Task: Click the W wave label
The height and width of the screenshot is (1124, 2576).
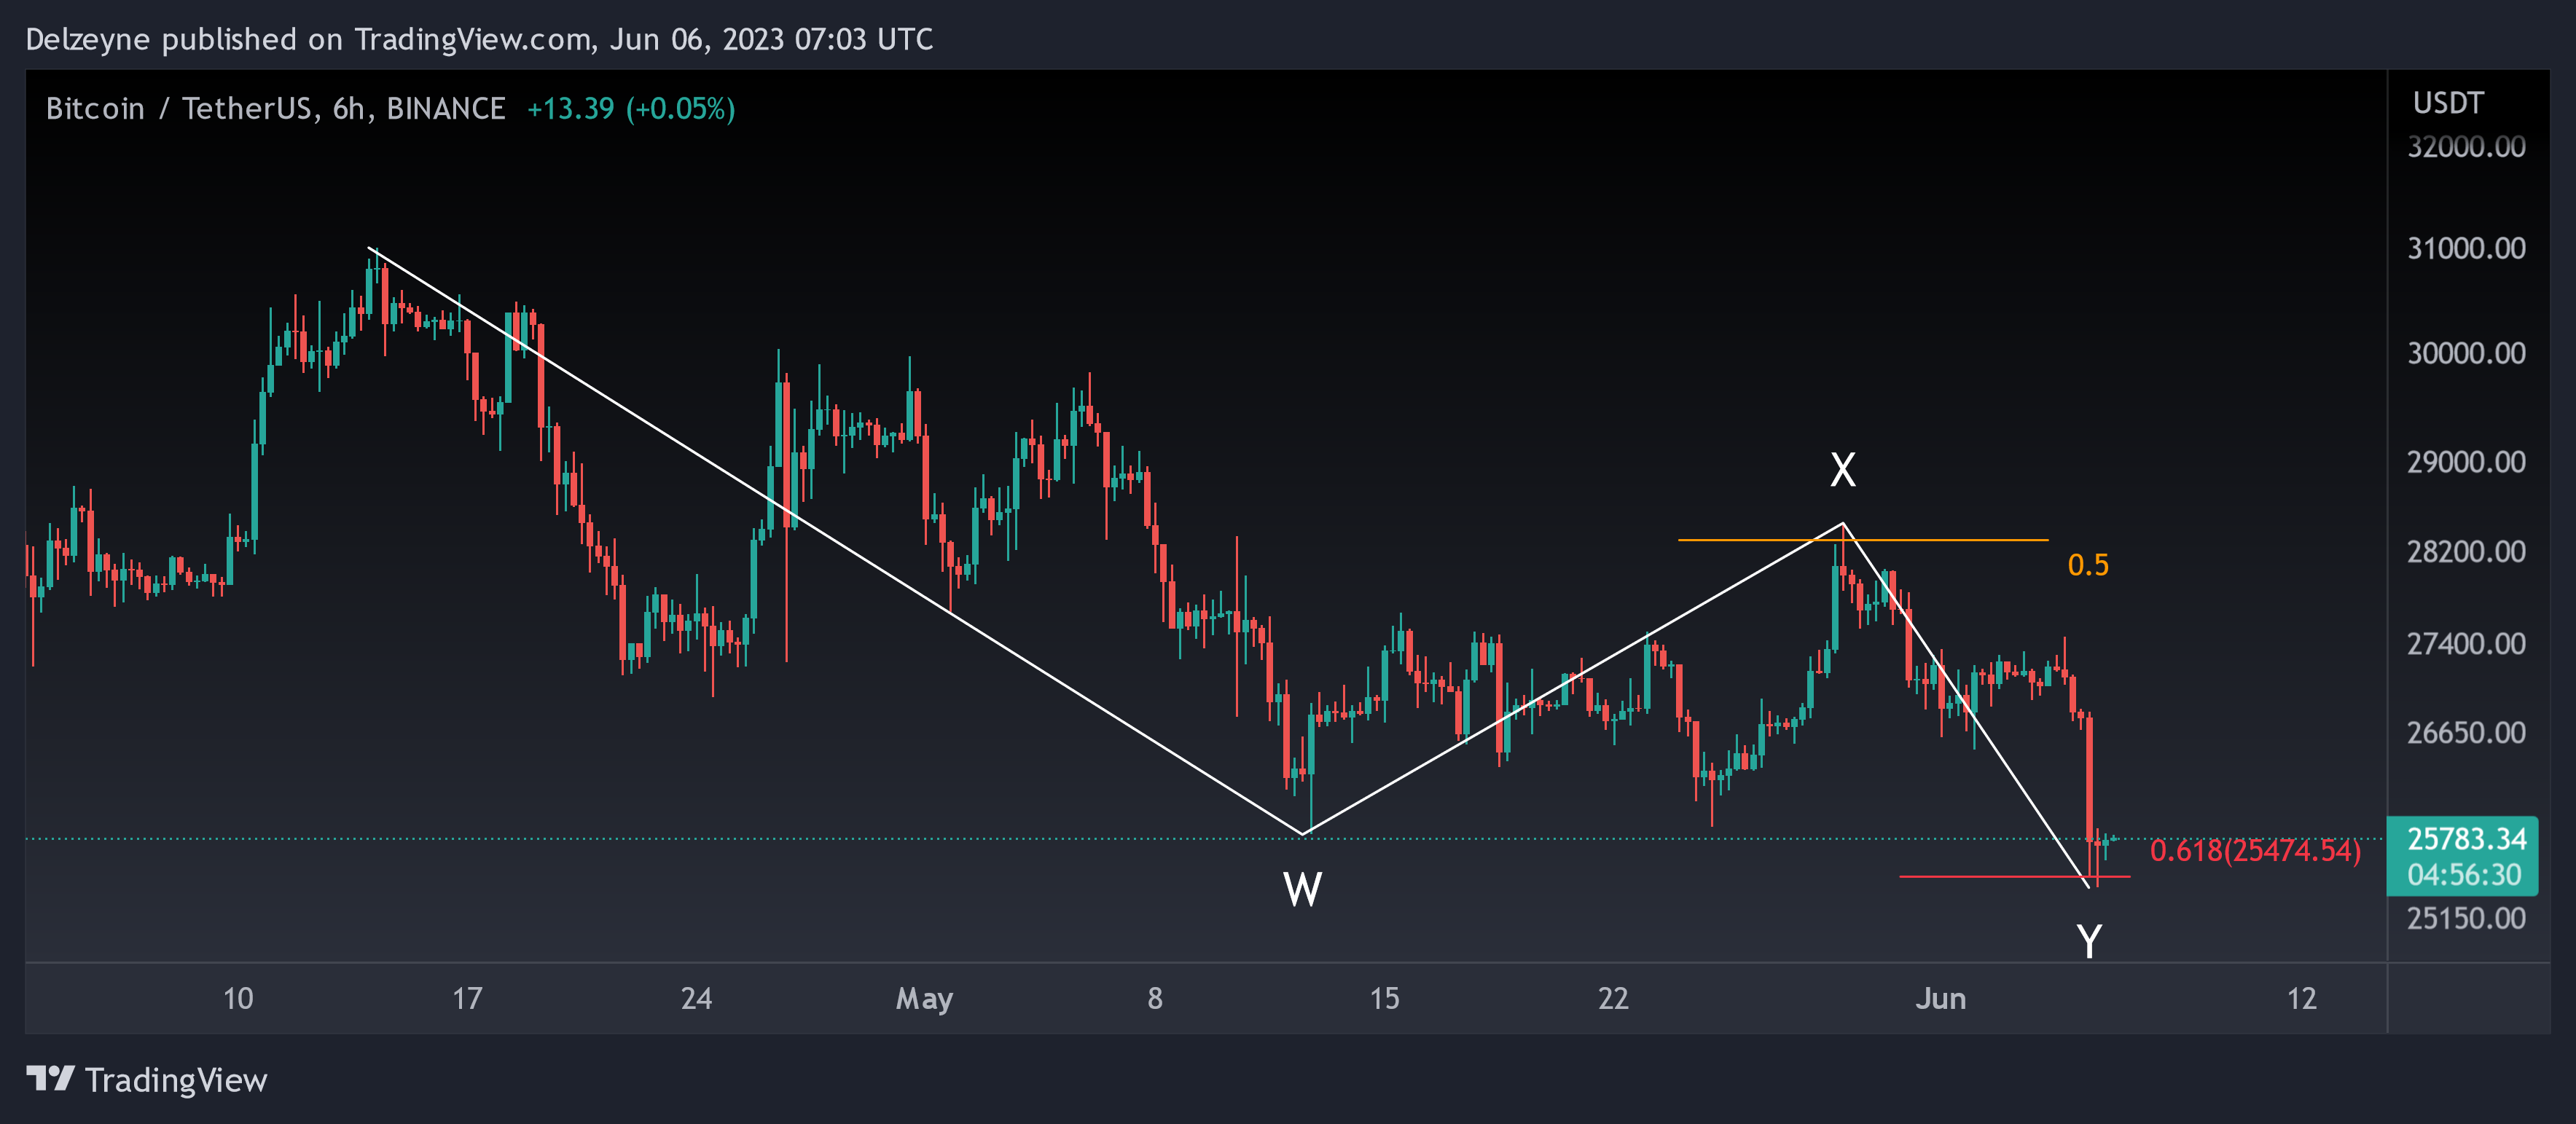Action: [x=1302, y=889]
